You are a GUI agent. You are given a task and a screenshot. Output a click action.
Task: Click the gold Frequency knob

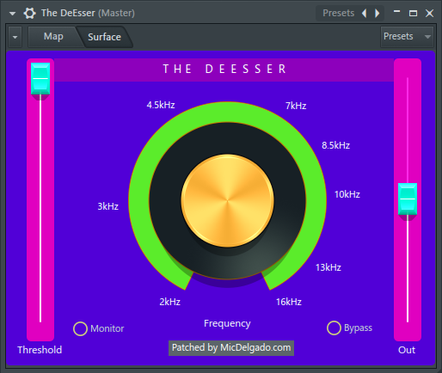click(x=227, y=201)
